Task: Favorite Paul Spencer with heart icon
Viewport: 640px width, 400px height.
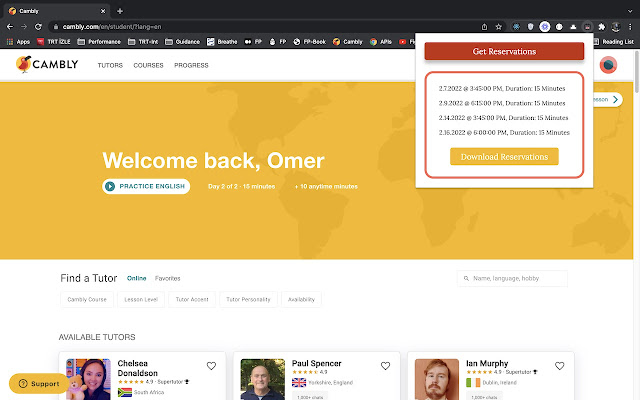Action: pyautogui.click(x=385, y=366)
